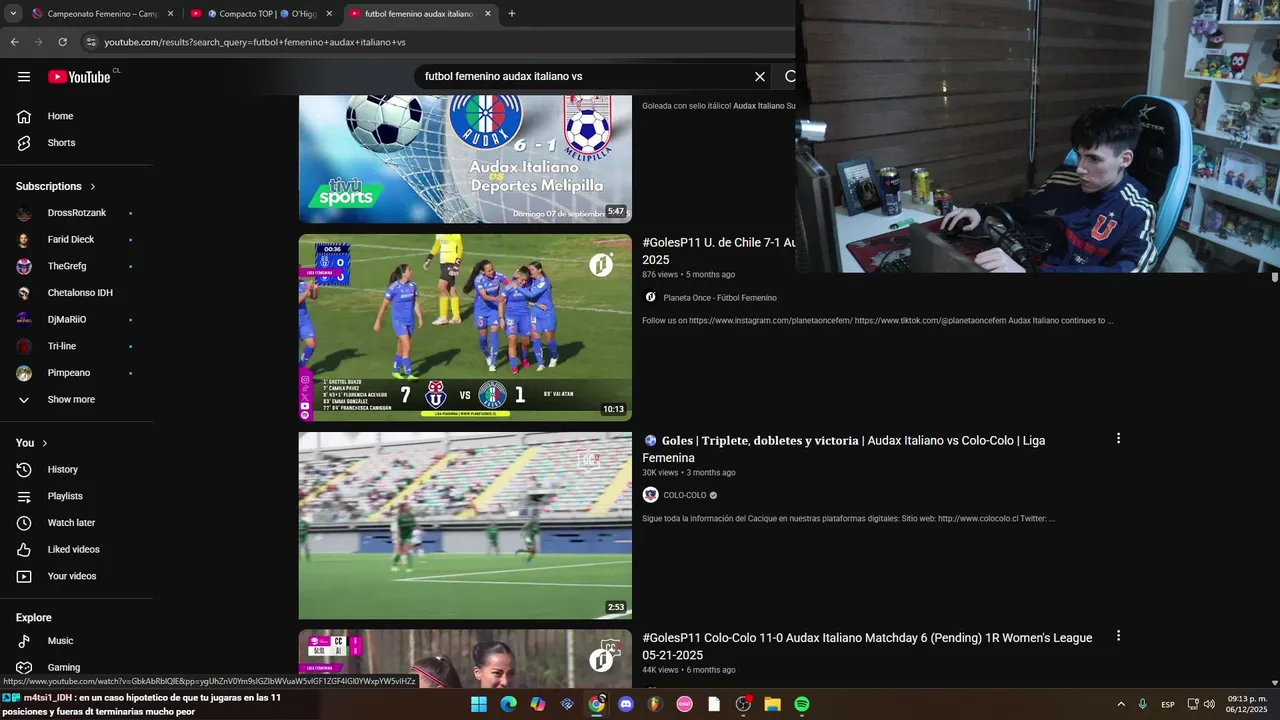The height and width of the screenshot is (720, 1280).
Task: Open Microsoft Edge from taskbar
Action: (508, 704)
